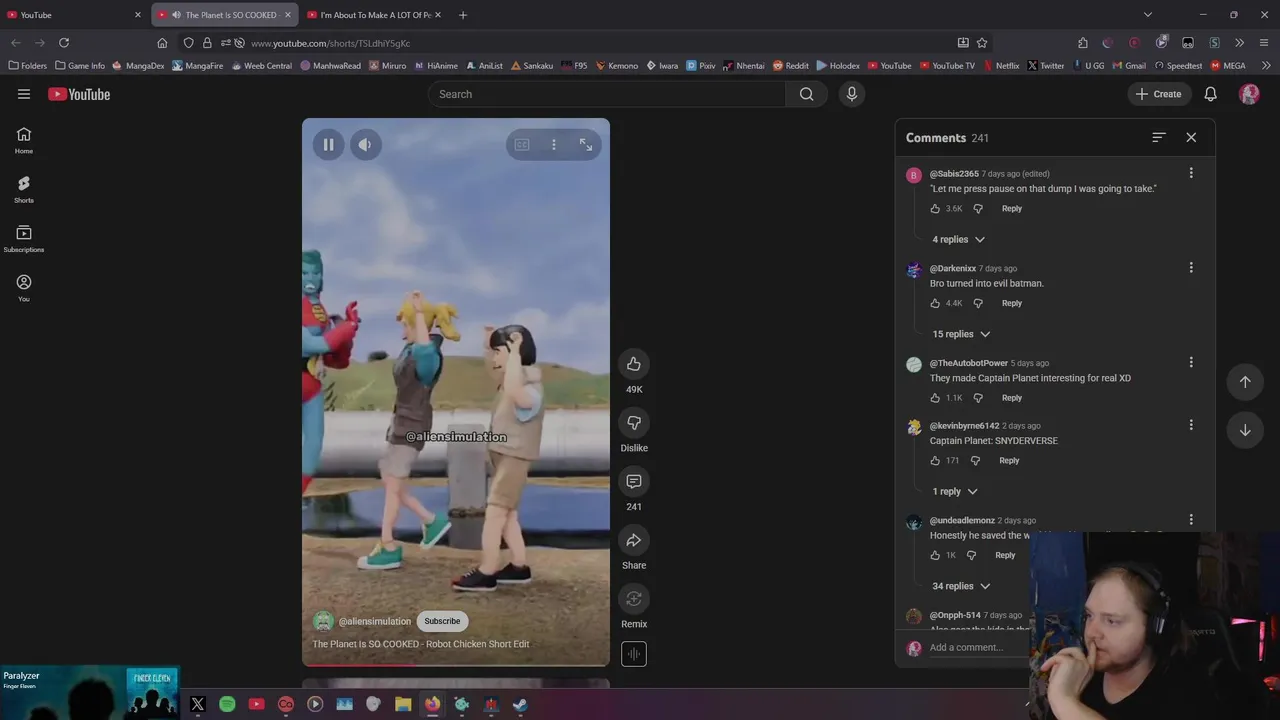
Task: Reply to @Sabis2365's comment
Action: [1012, 209]
